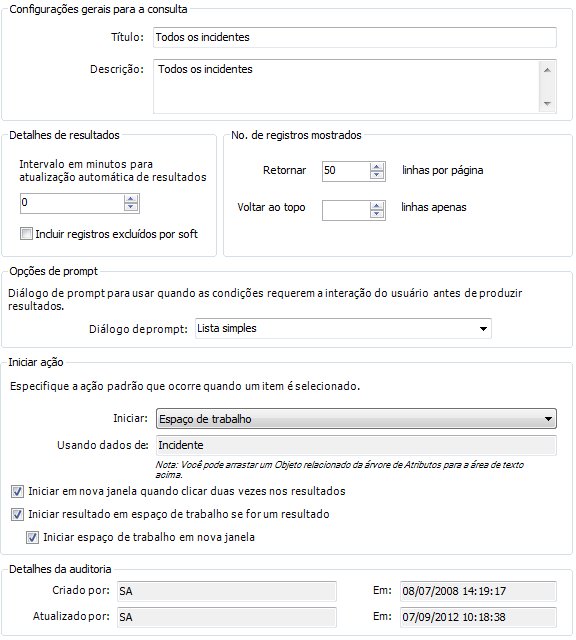This screenshot has width=576, height=640.
Task: Click the Retornar number field showing 50
Action: coord(346,171)
